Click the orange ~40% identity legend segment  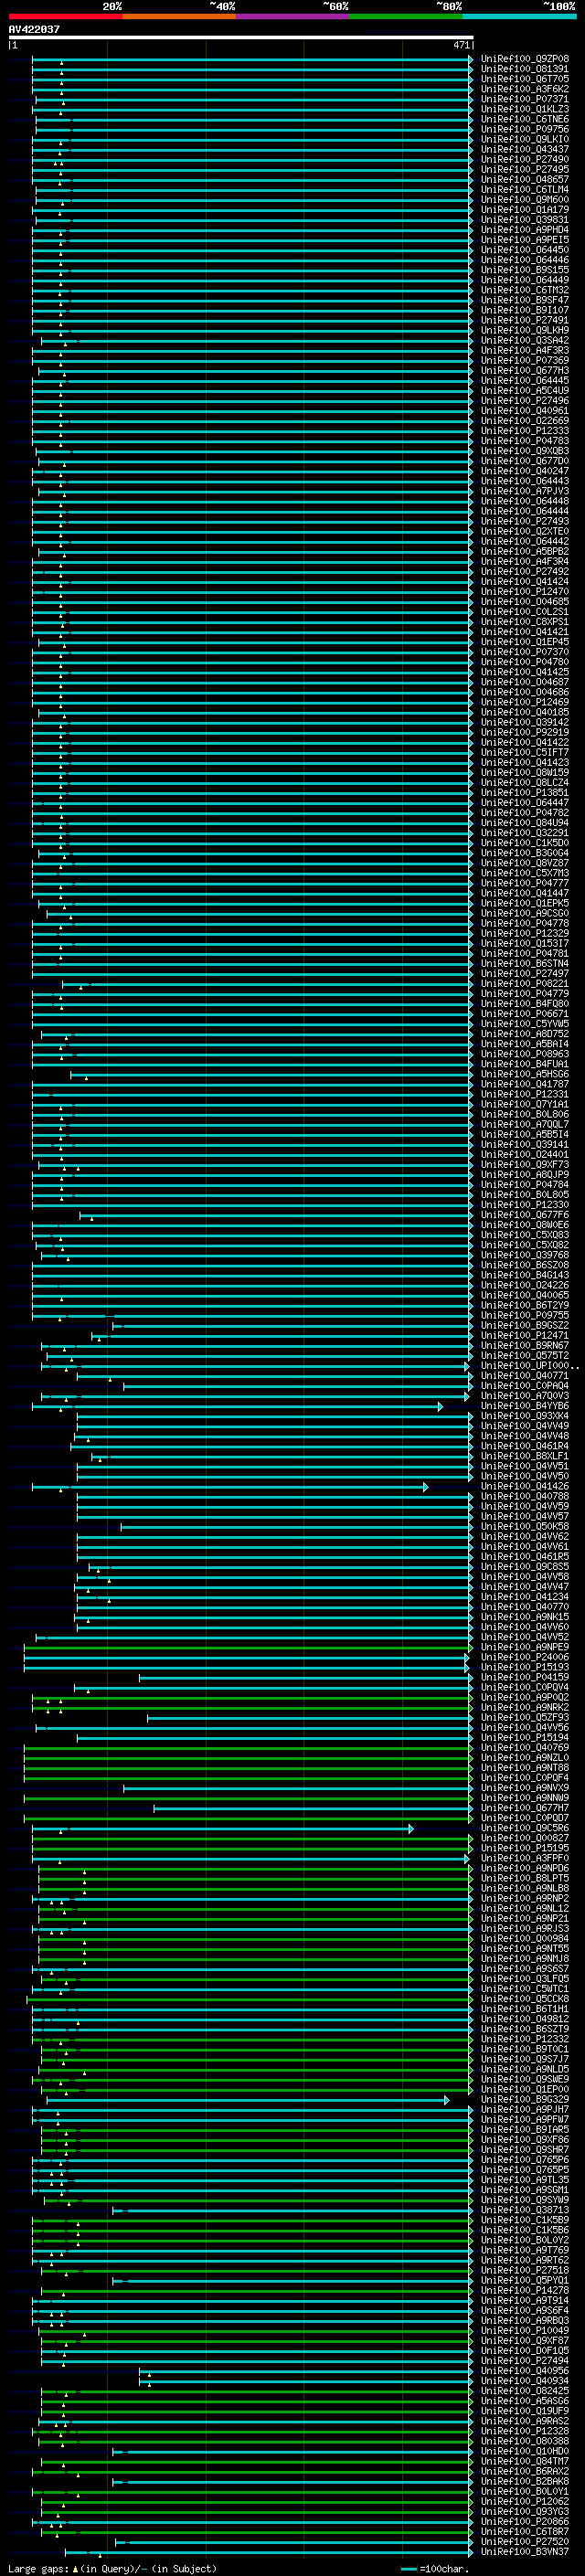coord(179,16)
